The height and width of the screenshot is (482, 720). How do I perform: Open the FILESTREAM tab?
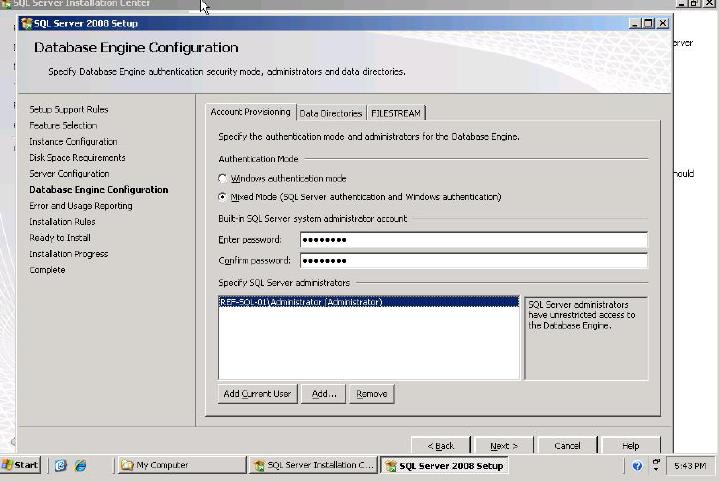pos(396,113)
